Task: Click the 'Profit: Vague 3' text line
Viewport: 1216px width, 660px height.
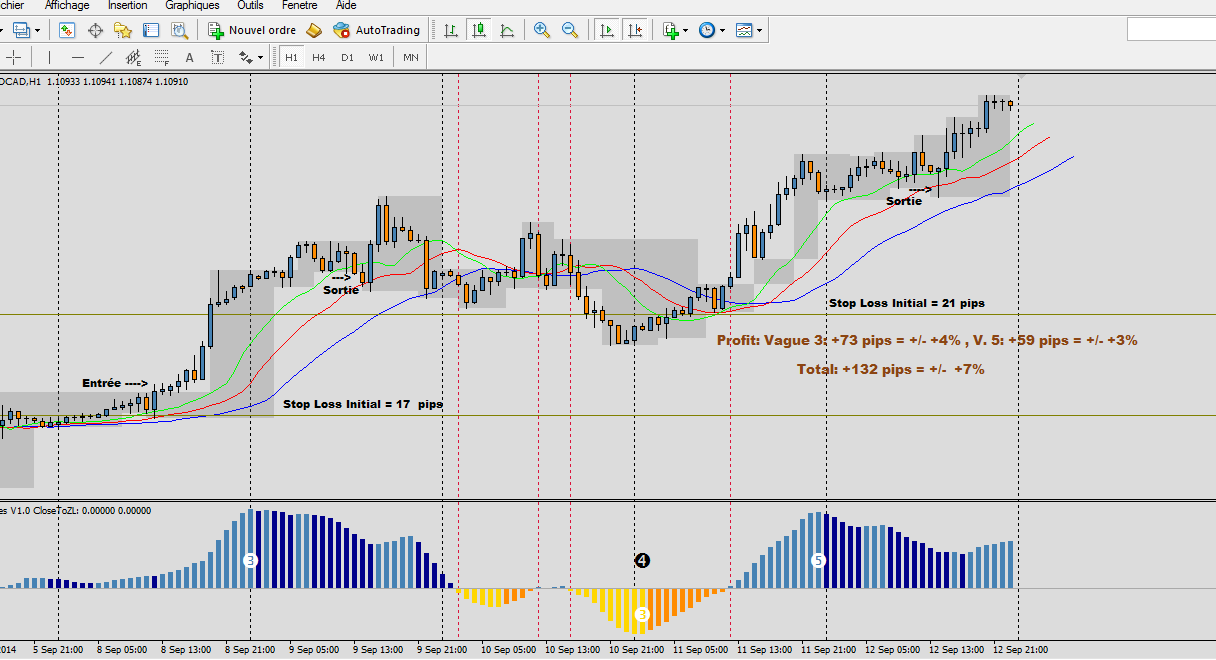Action: (x=927, y=340)
